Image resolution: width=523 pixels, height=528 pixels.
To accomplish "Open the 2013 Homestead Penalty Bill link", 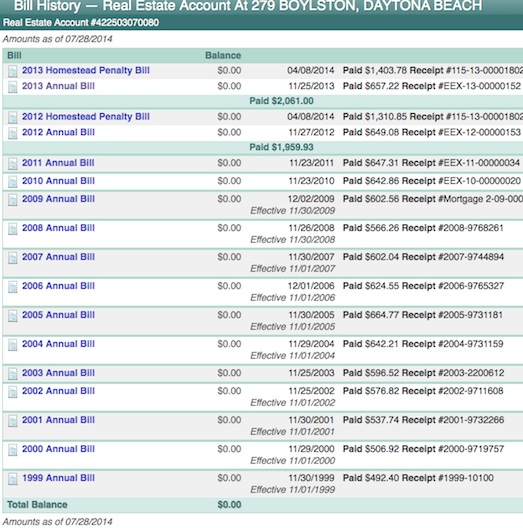I will coord(86,70).
